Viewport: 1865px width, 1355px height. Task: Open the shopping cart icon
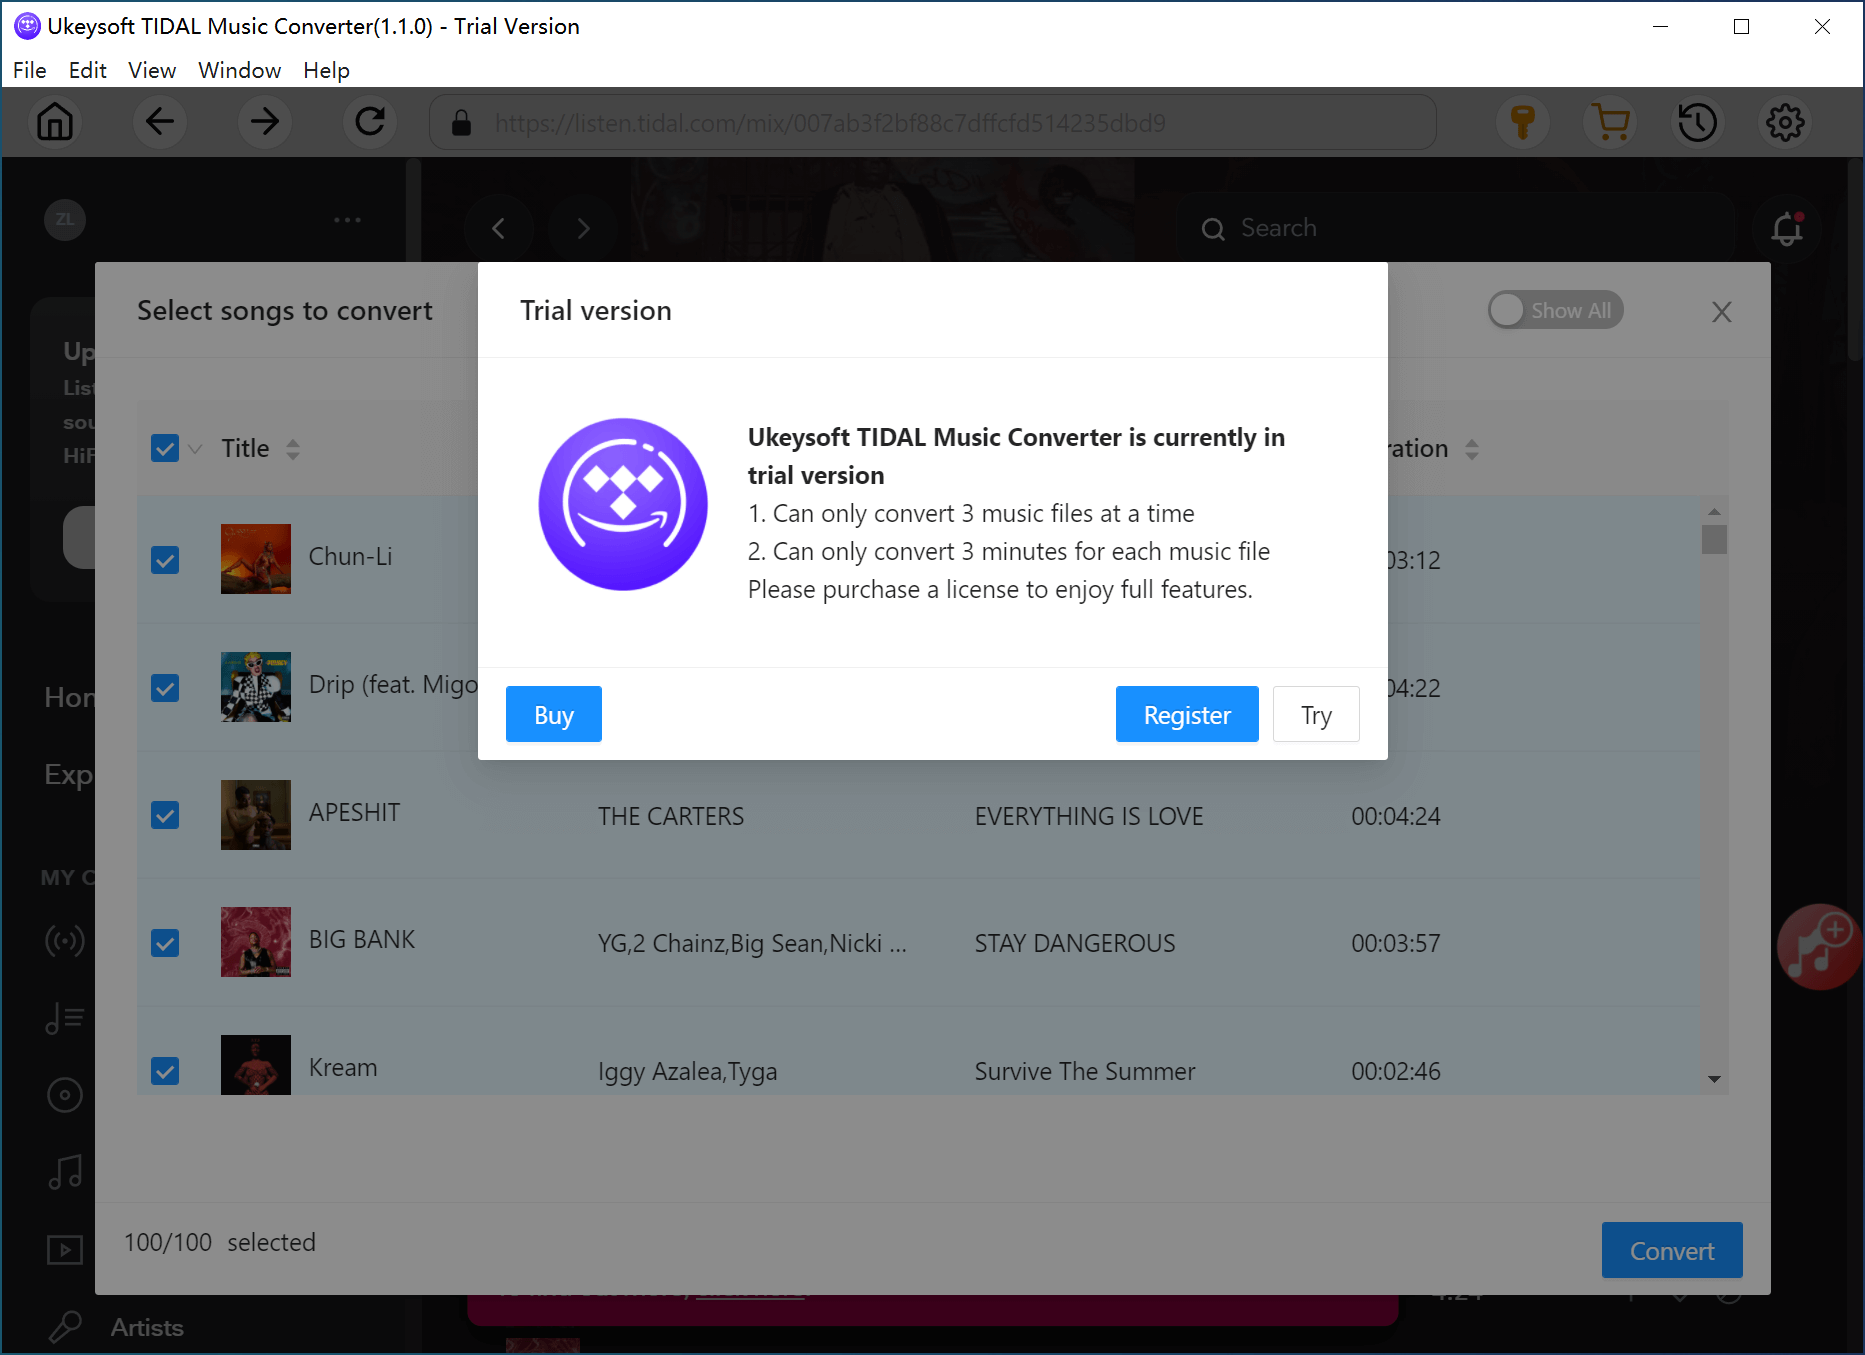pos(1611,122)
